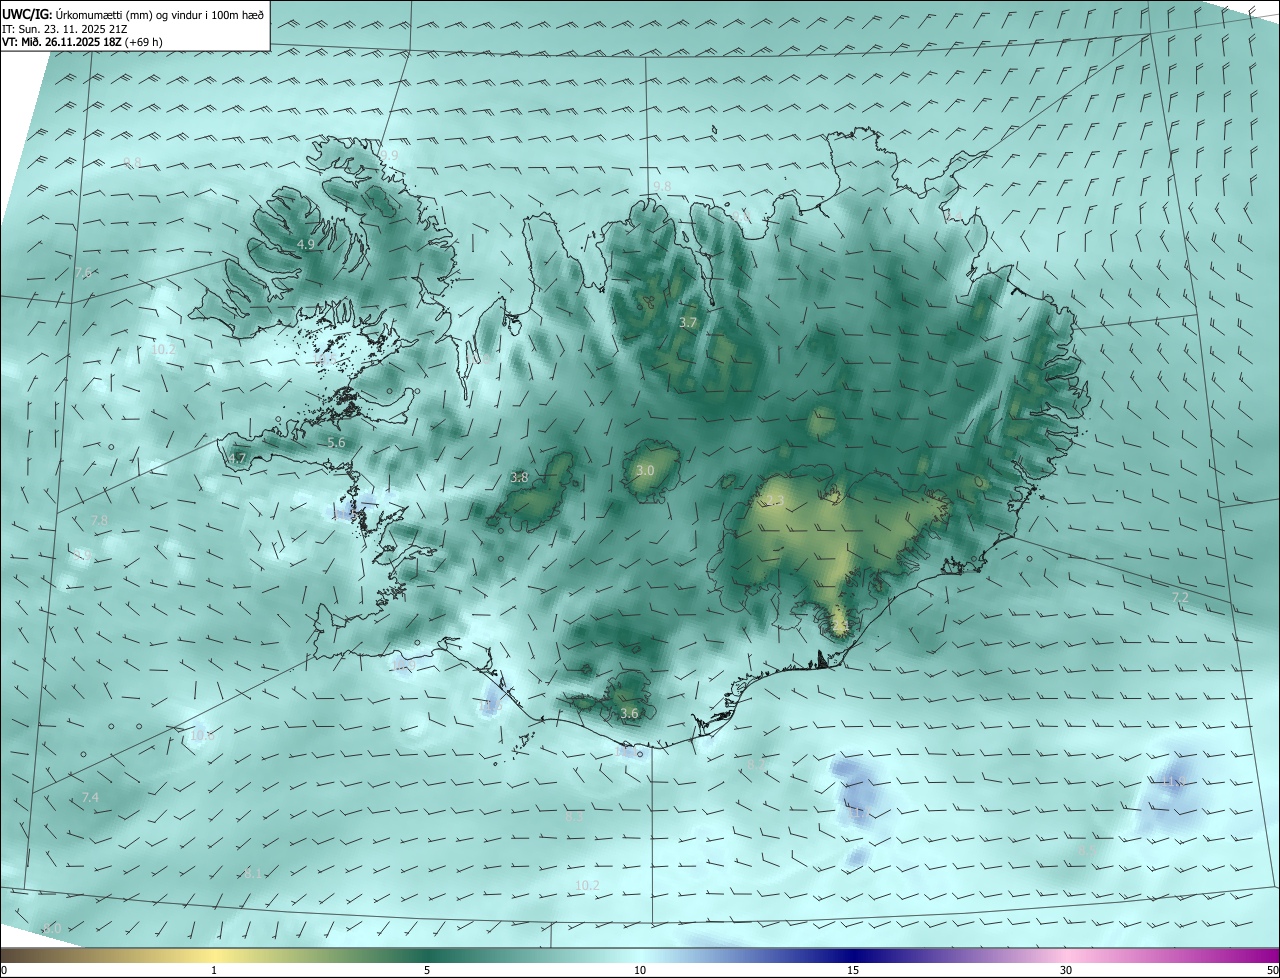1280x978 pixels.
Task: Pick the pink color above the 30 tick
Action: 1066,955
